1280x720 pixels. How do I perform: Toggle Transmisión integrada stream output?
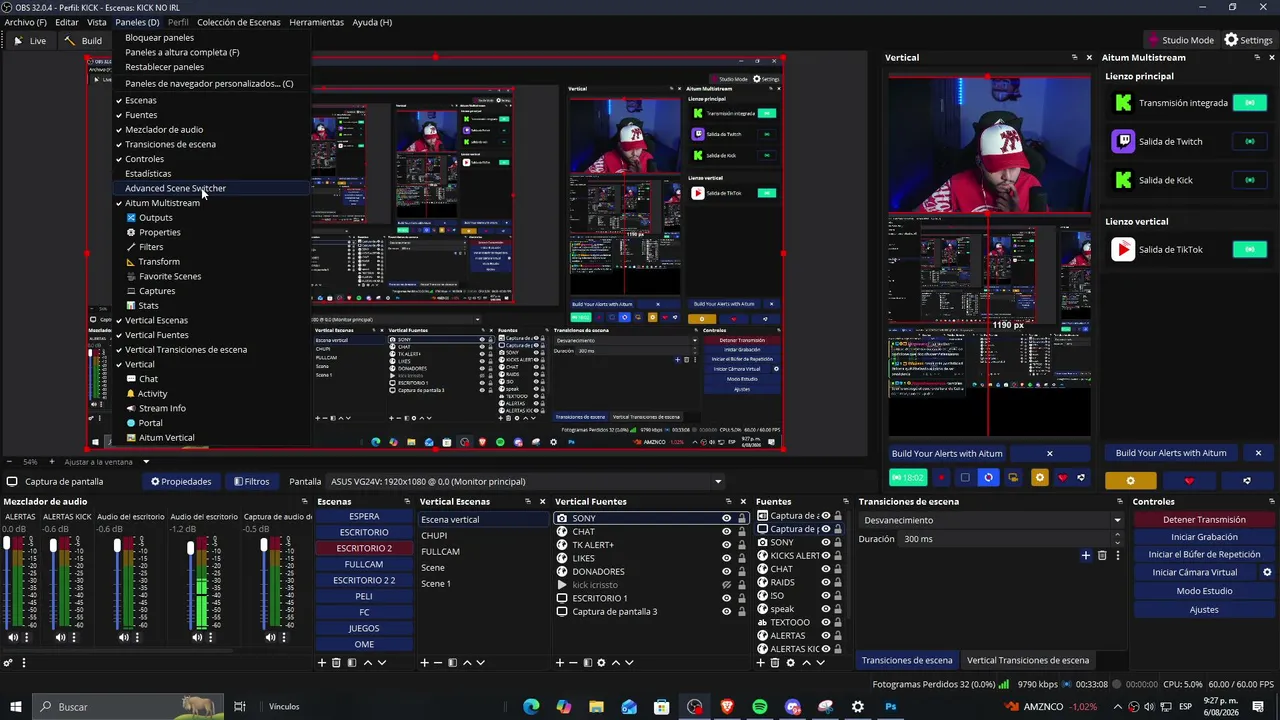click(1249, 103)
